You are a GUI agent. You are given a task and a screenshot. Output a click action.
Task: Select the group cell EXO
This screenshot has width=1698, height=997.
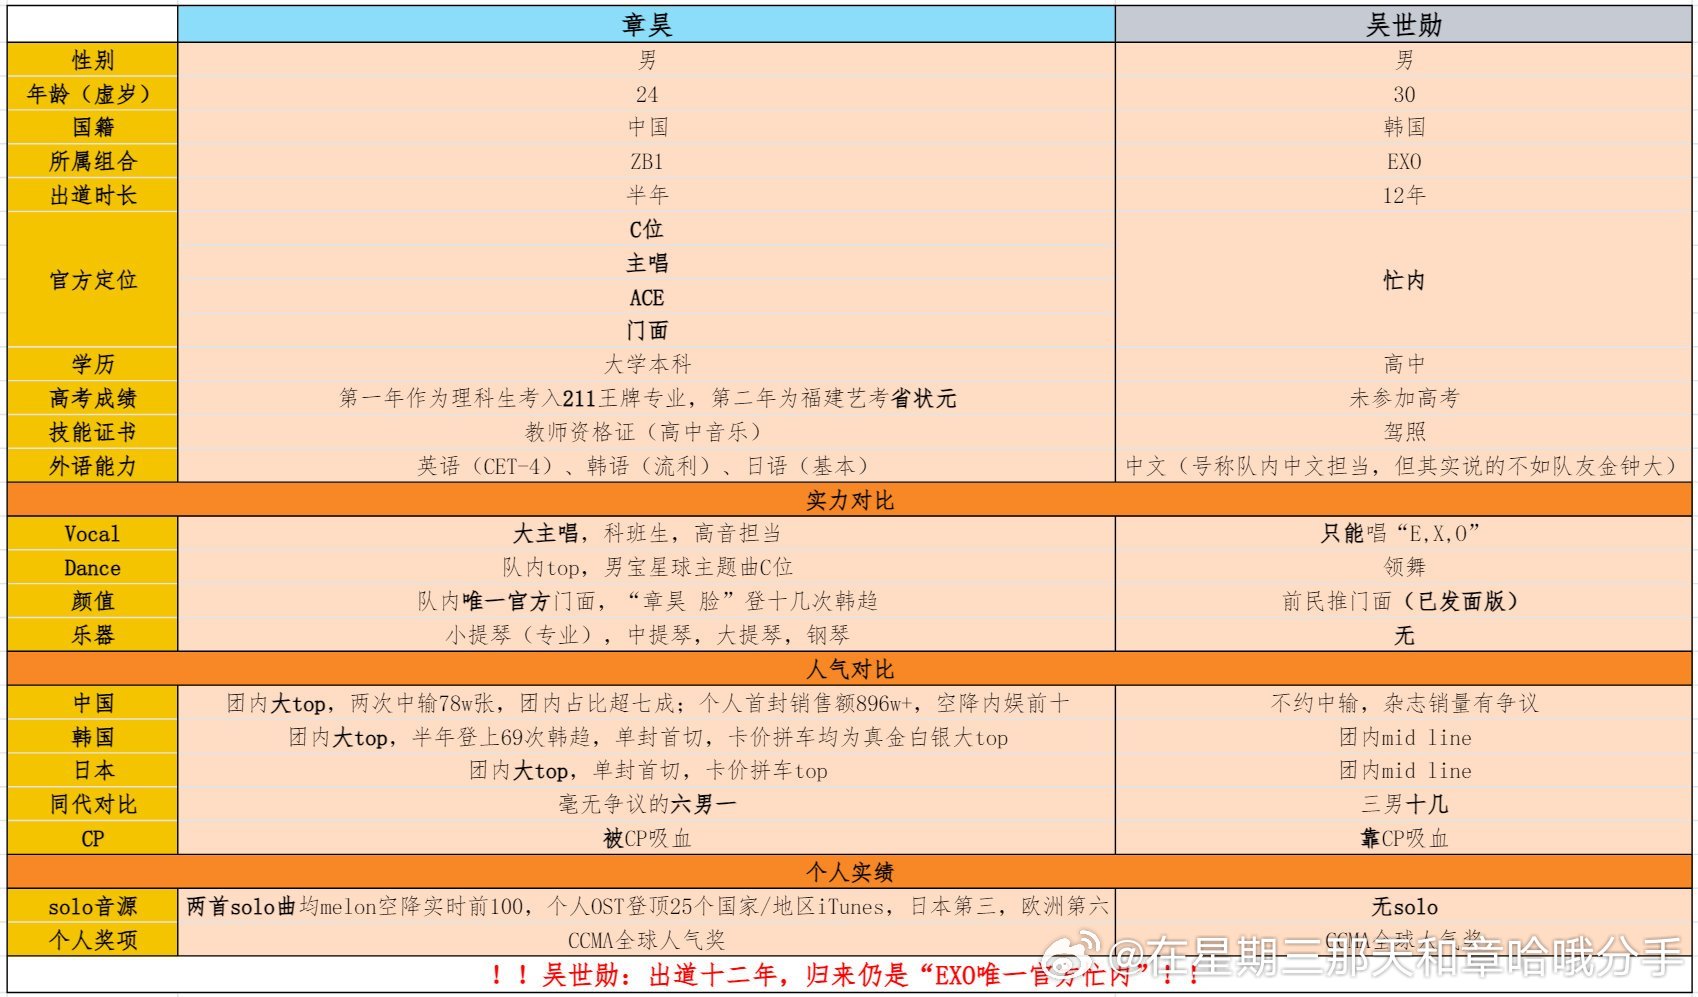(1403, 161)
